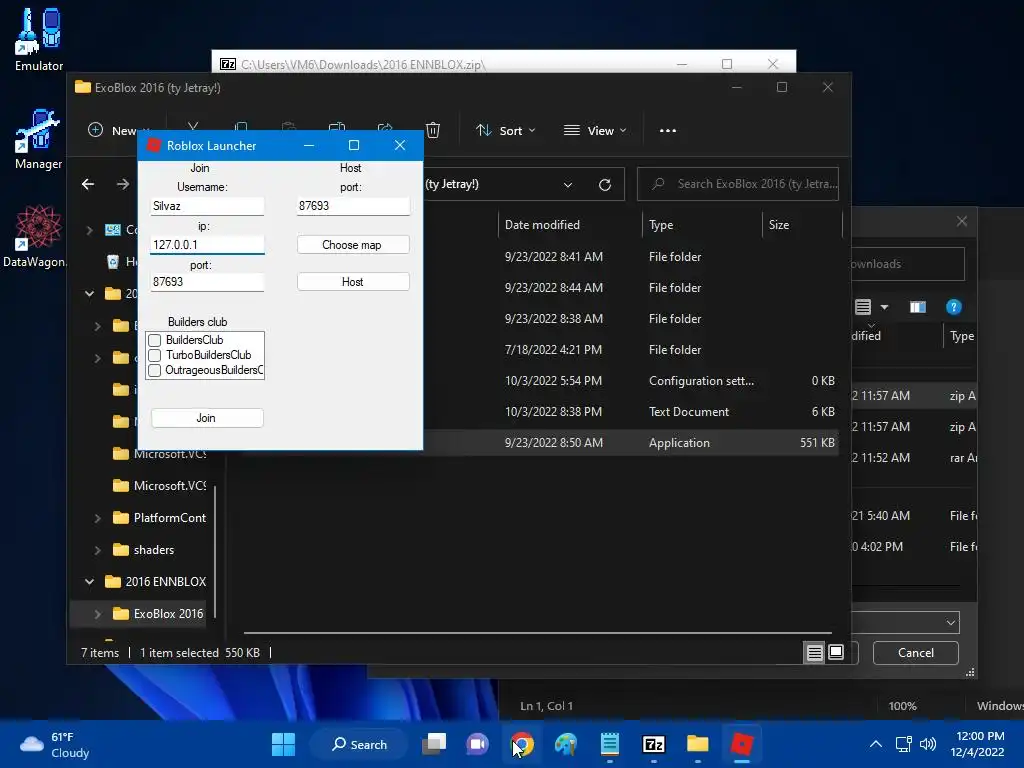Open the Windows Start menu
Screen dimensions: 1024x768
point(283,744)
